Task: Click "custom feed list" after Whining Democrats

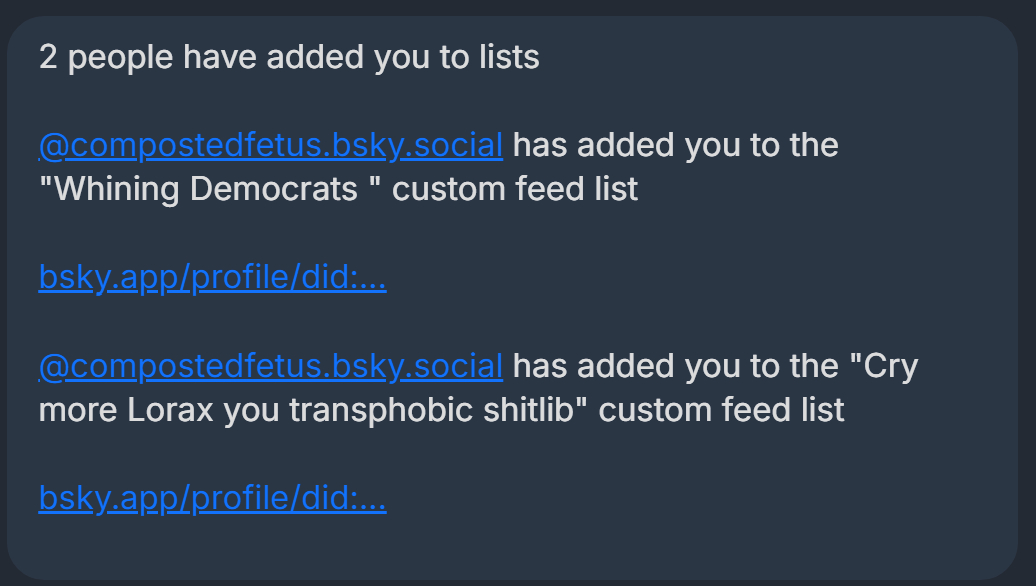Action: click(x=515, y=190)
